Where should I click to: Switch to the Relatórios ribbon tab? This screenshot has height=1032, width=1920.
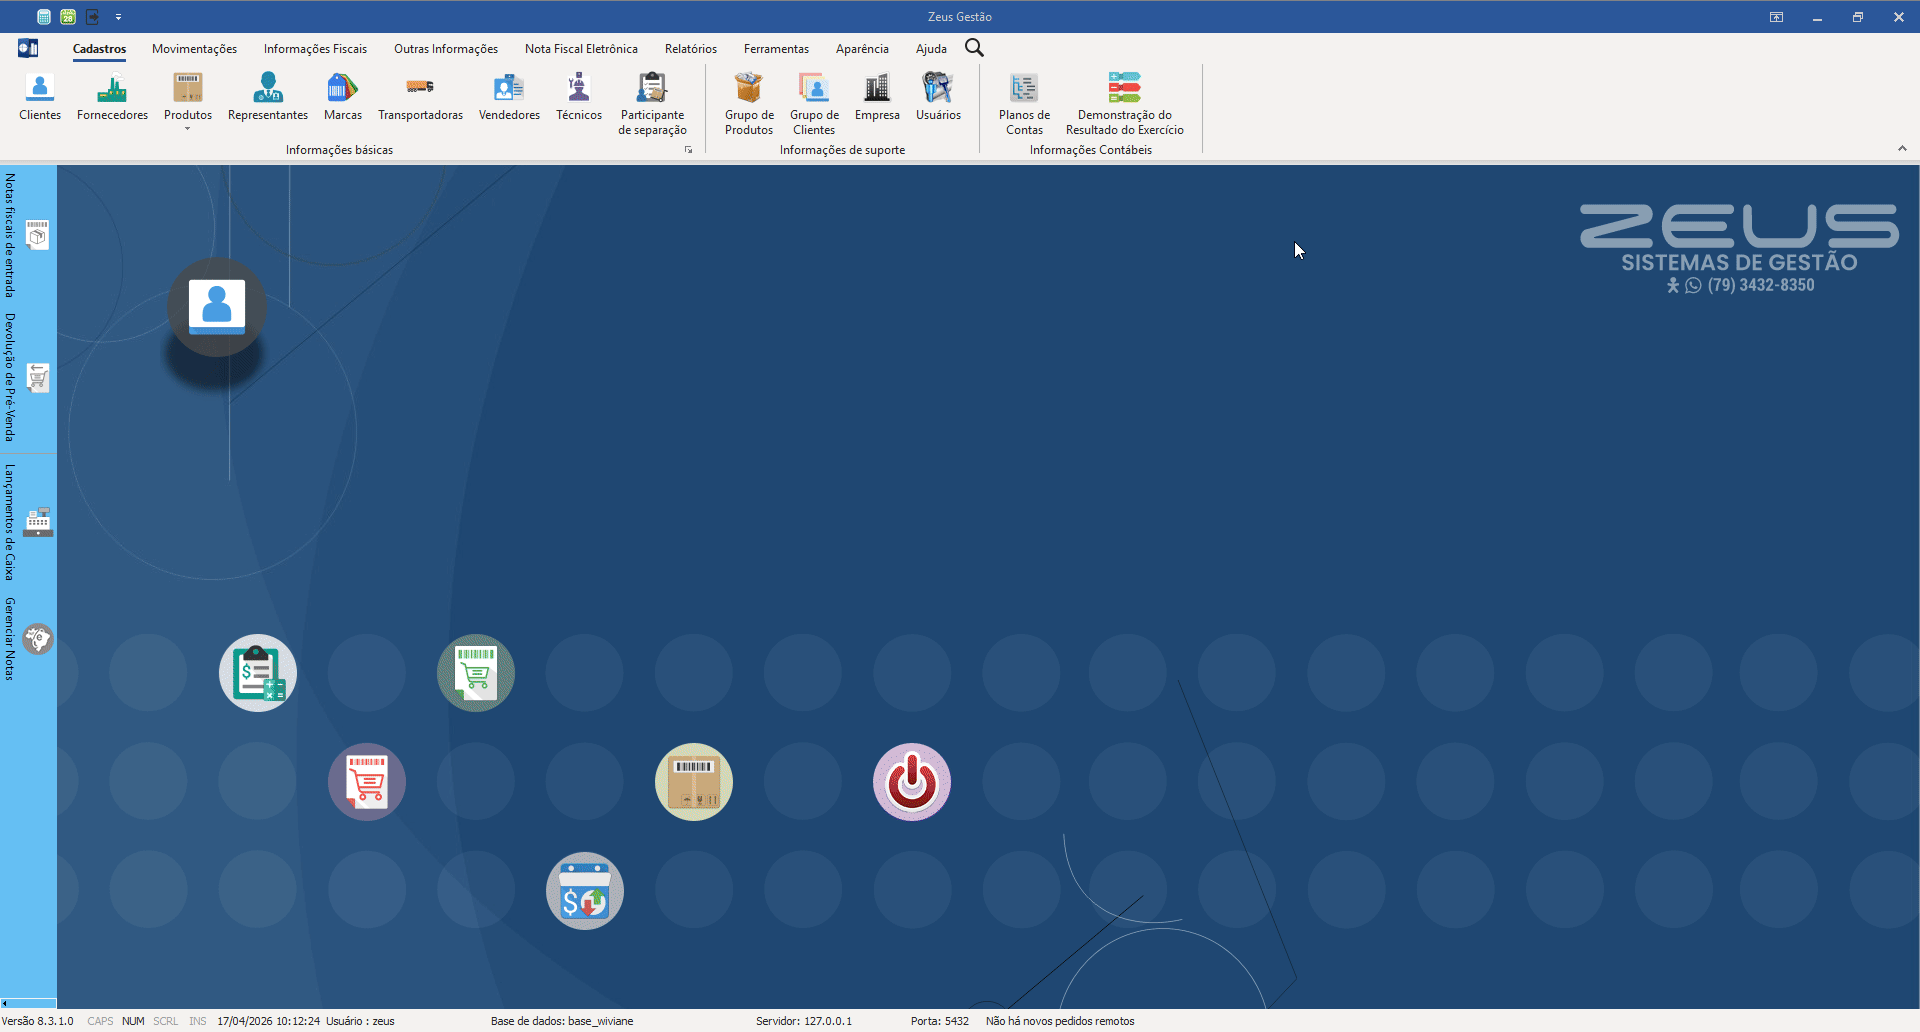click(691, 49)
